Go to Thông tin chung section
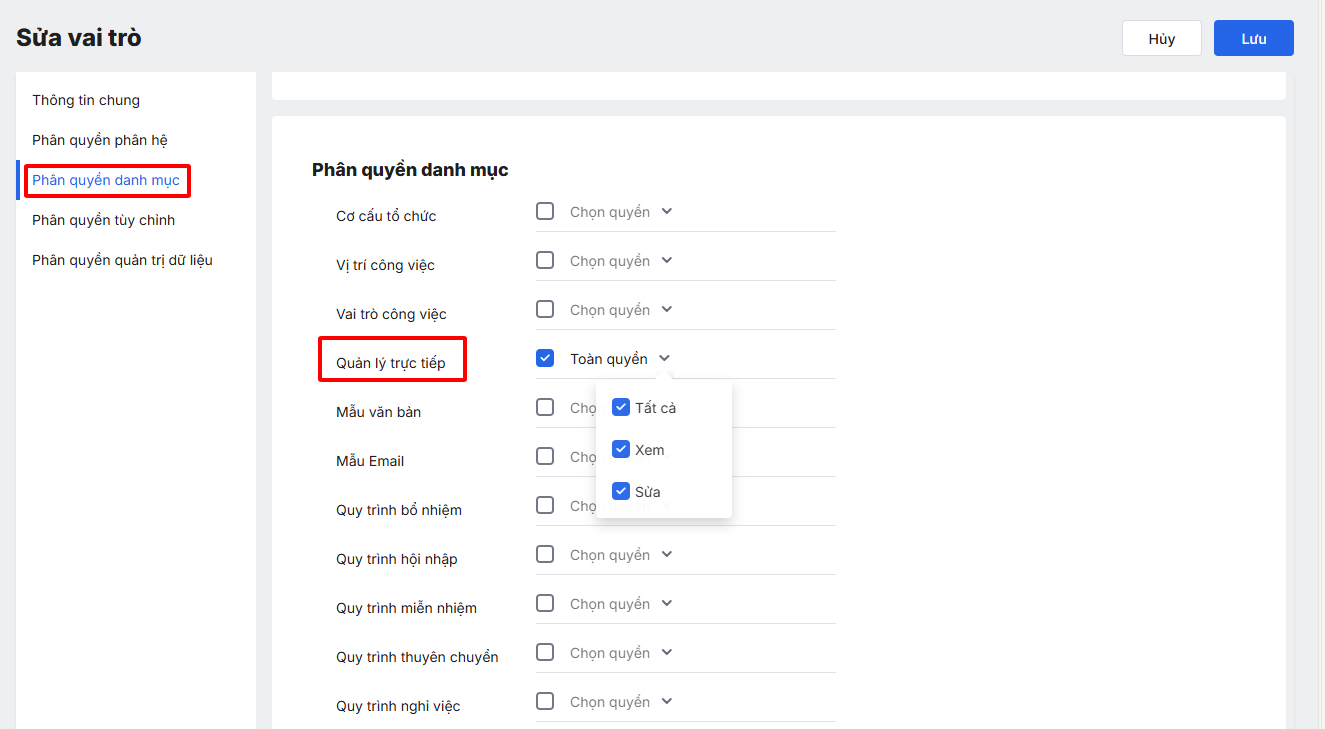The width and height of the screenshot is (1325, 729). (x=86, y=100)
